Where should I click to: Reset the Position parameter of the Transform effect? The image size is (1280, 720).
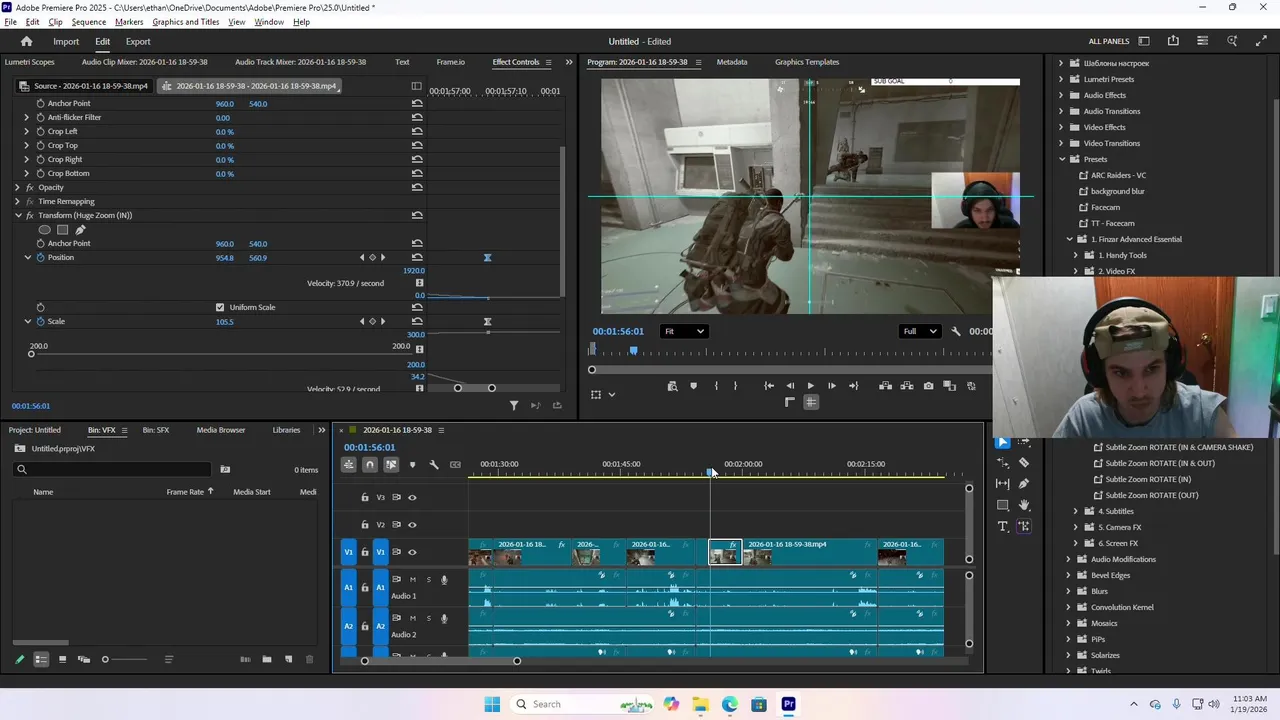coord(417,258)
